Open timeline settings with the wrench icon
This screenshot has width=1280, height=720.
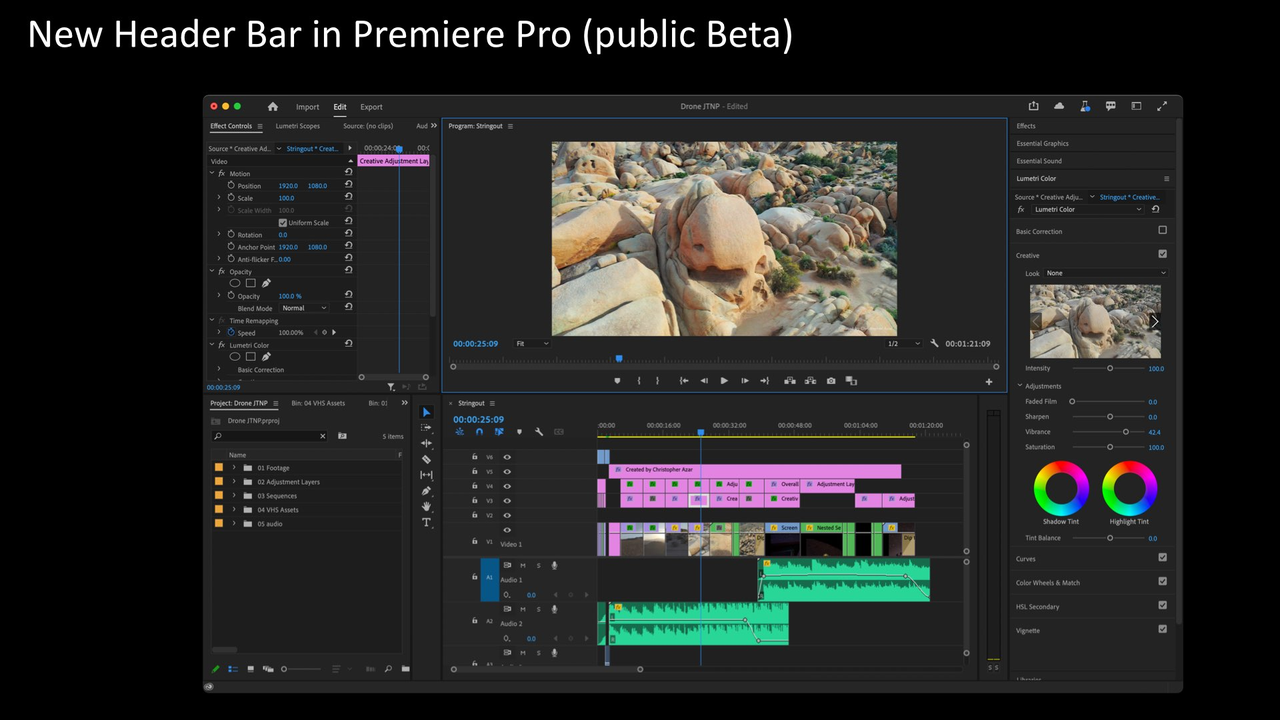pos(540,431)
